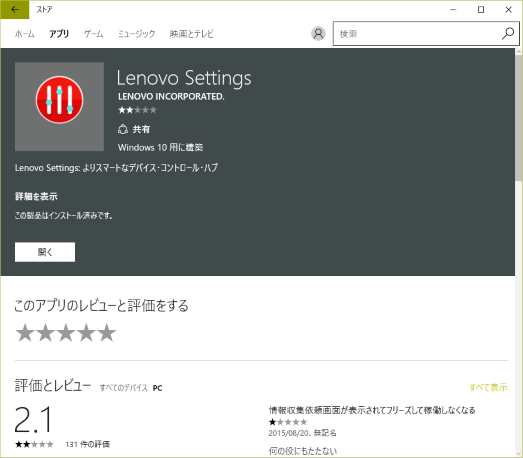Viewport: 523px width, 458px height.
Task: Show all reviews via すべて表示
Action: 488,387
